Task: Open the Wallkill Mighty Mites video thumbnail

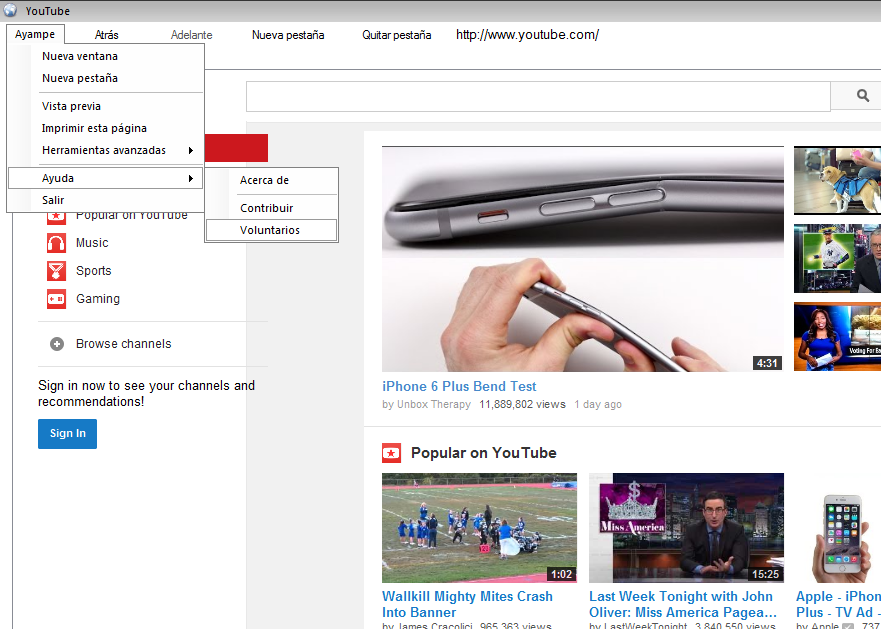Action: pyautogui.click(x=478, y=527)
